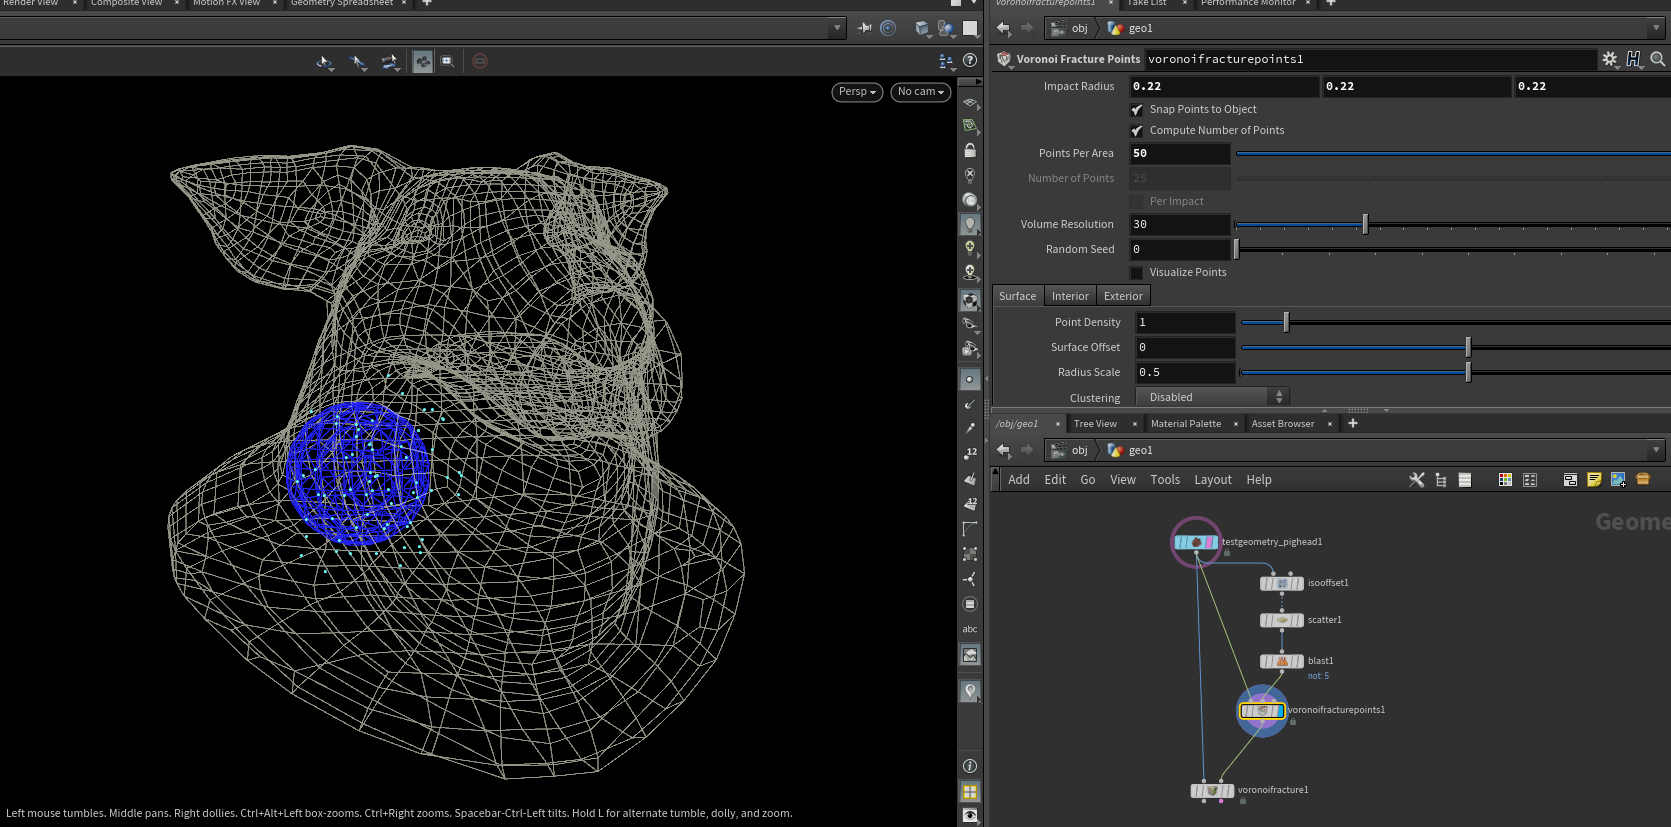Click the color palette grid icon
This screenshot has width=1671, height=827.
pos(1505,480)
